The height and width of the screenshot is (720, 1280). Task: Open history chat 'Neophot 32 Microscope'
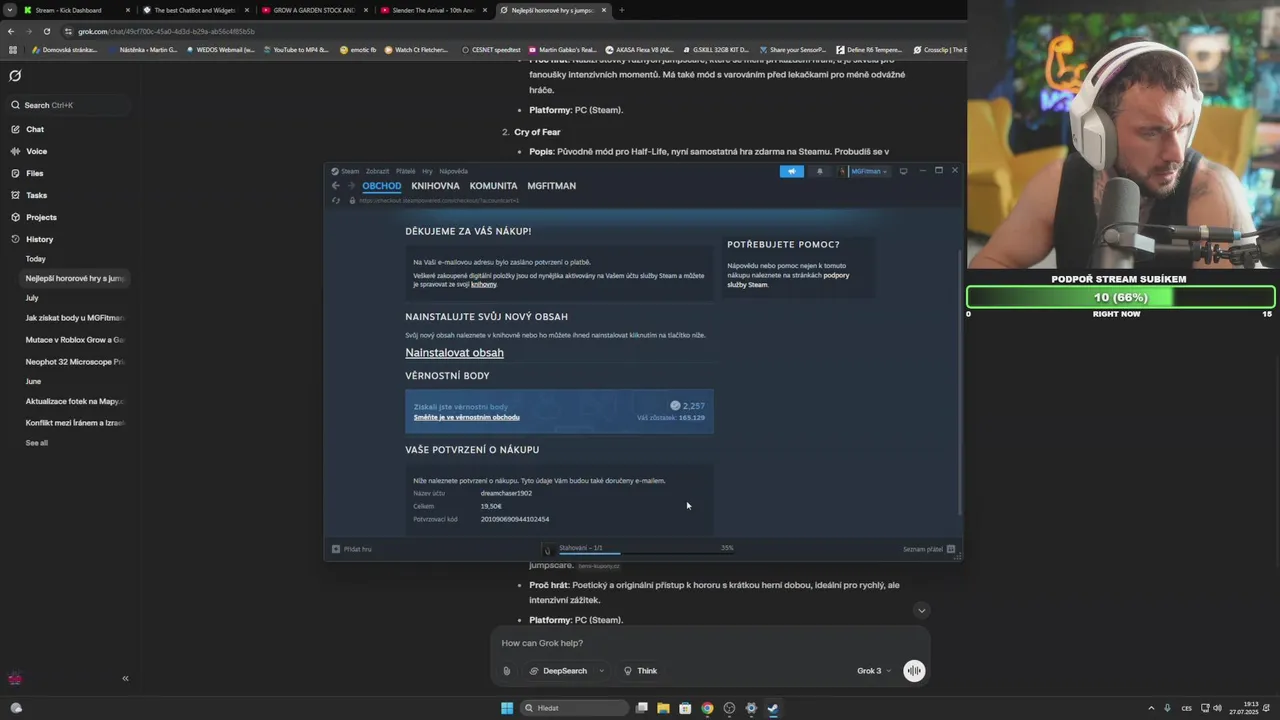pos(75,362)
